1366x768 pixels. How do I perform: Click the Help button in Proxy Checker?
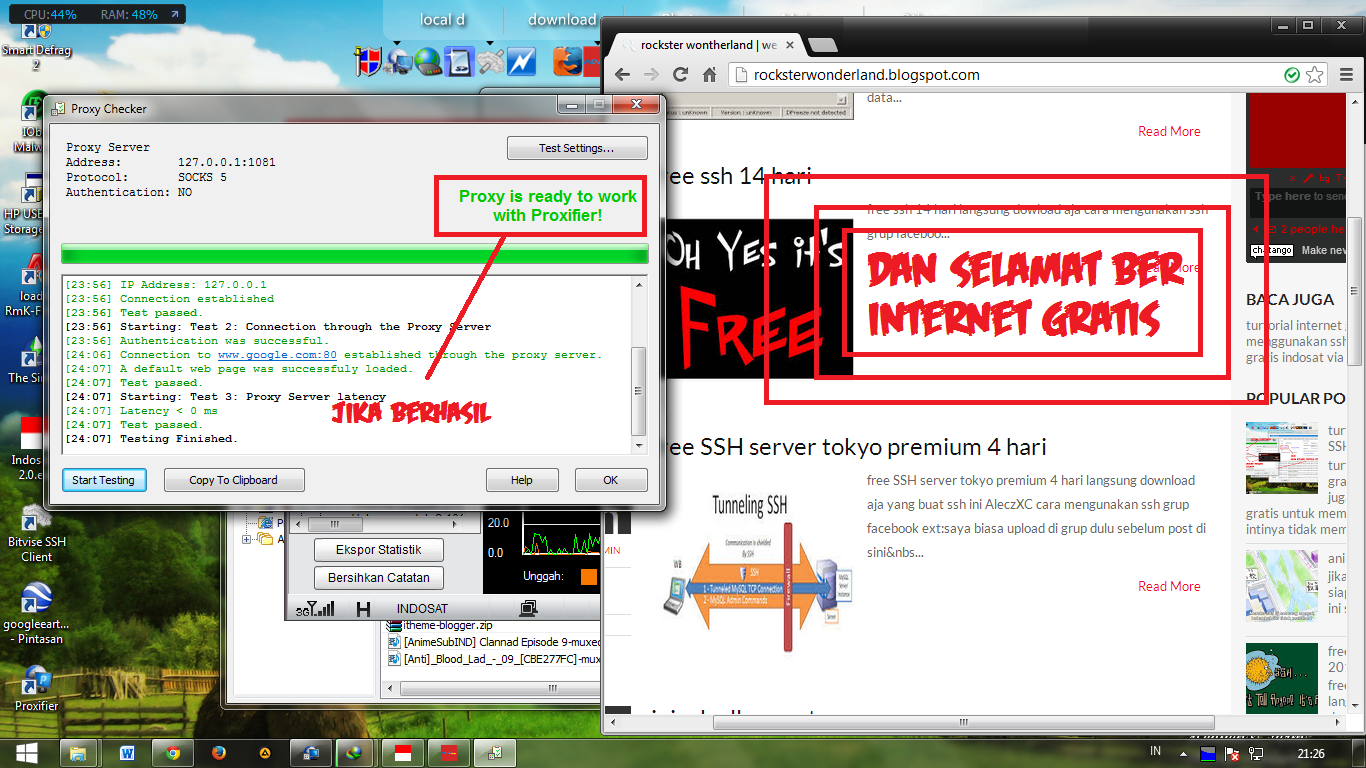click(x=522, y=480)
